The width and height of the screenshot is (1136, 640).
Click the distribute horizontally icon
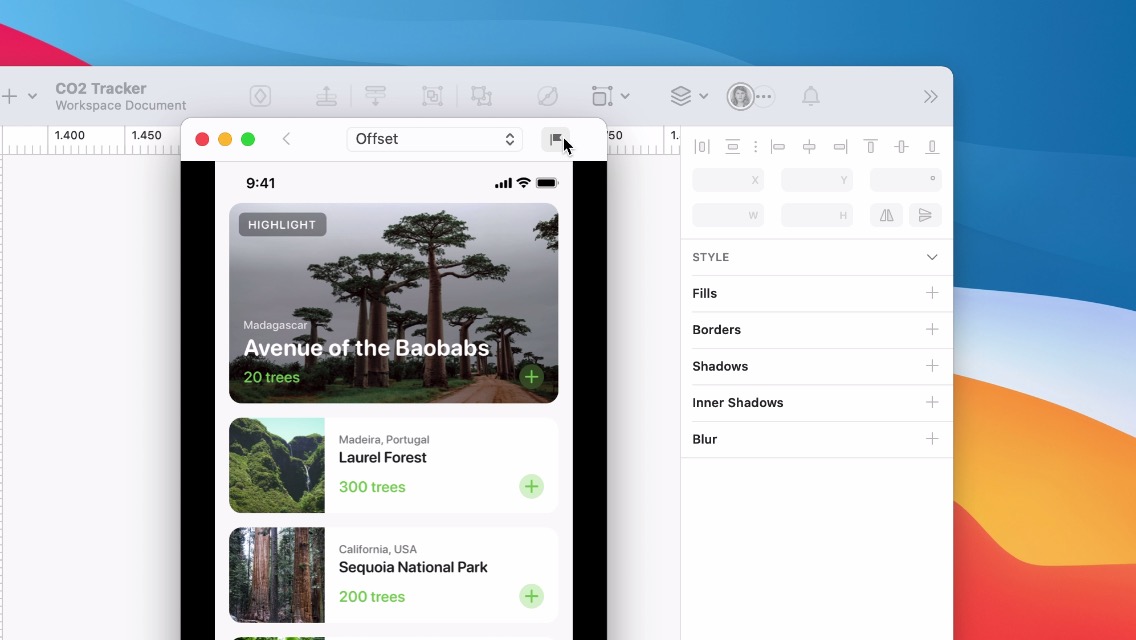coord(702,147)
